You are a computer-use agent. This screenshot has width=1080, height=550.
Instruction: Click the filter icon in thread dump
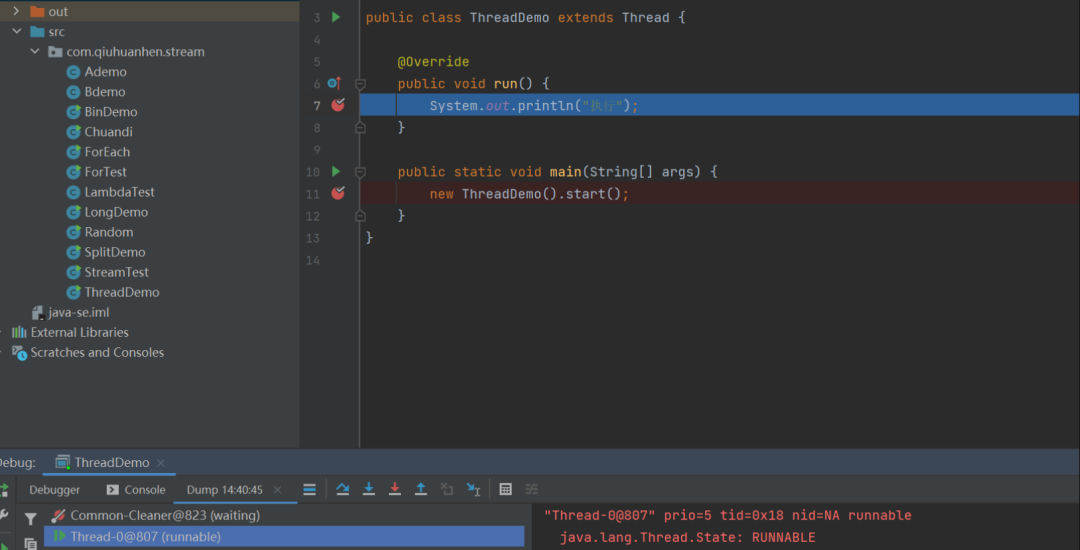(x=31, y=518)
